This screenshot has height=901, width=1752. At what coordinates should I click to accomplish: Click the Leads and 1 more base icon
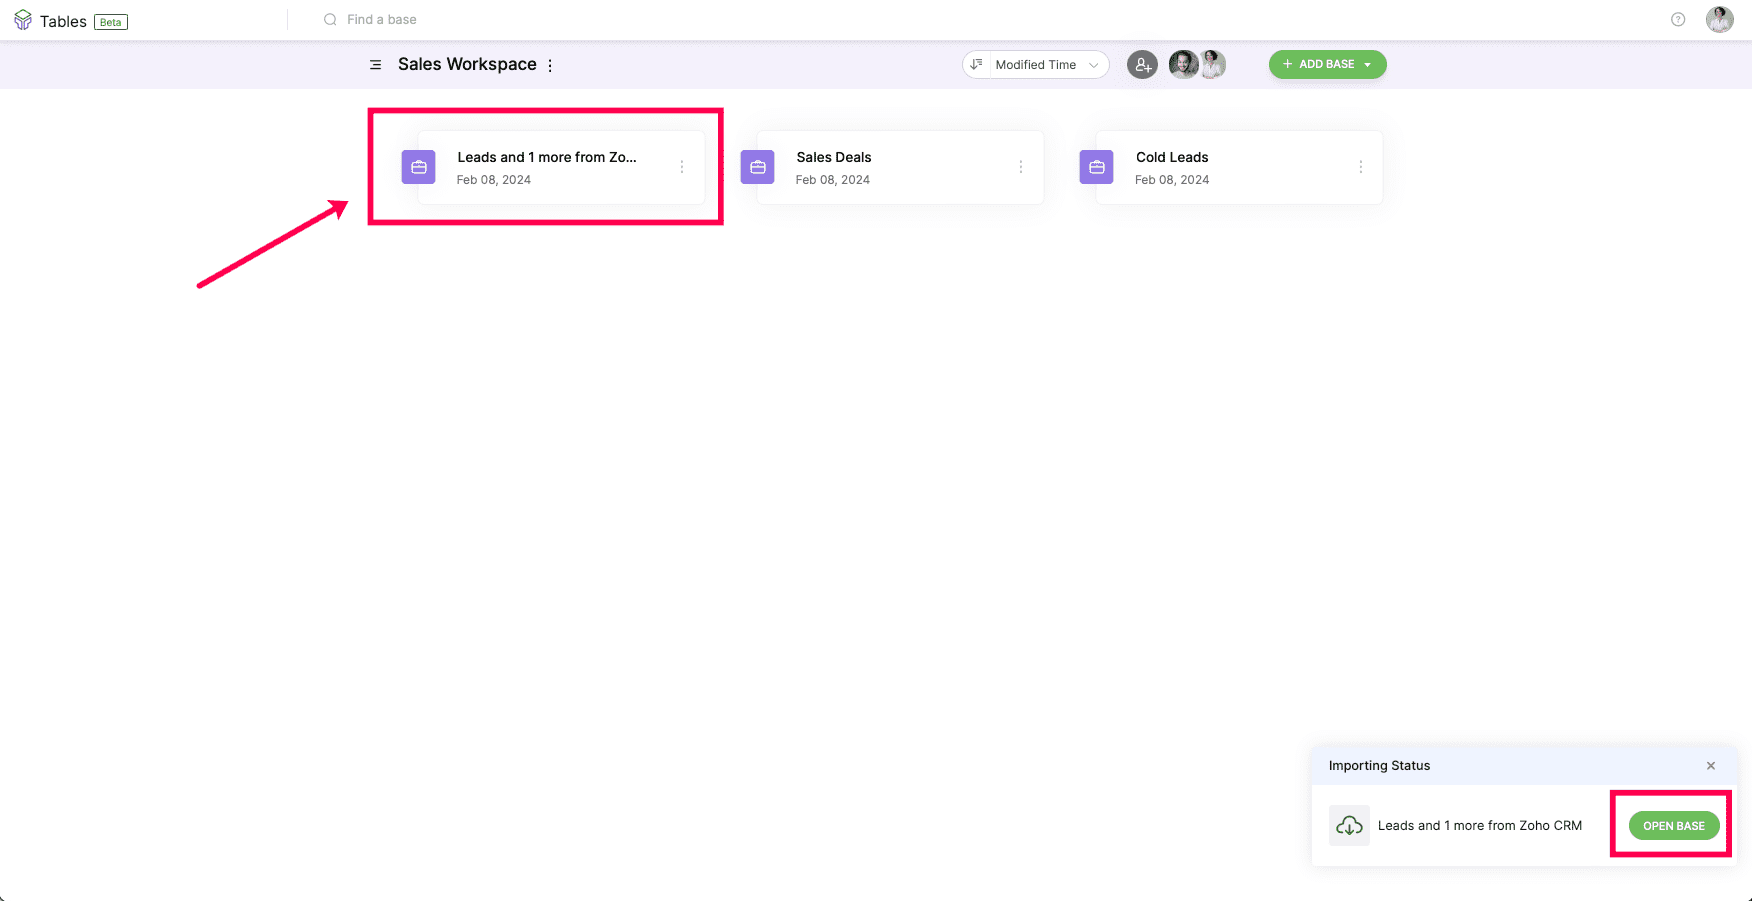418,167
